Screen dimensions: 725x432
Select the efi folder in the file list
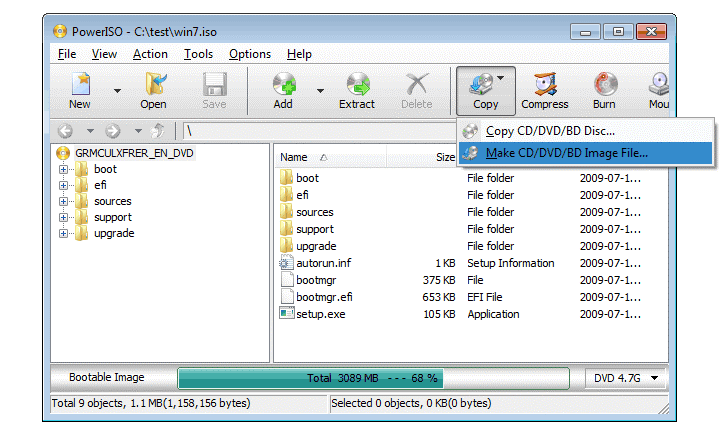point(302,195)
